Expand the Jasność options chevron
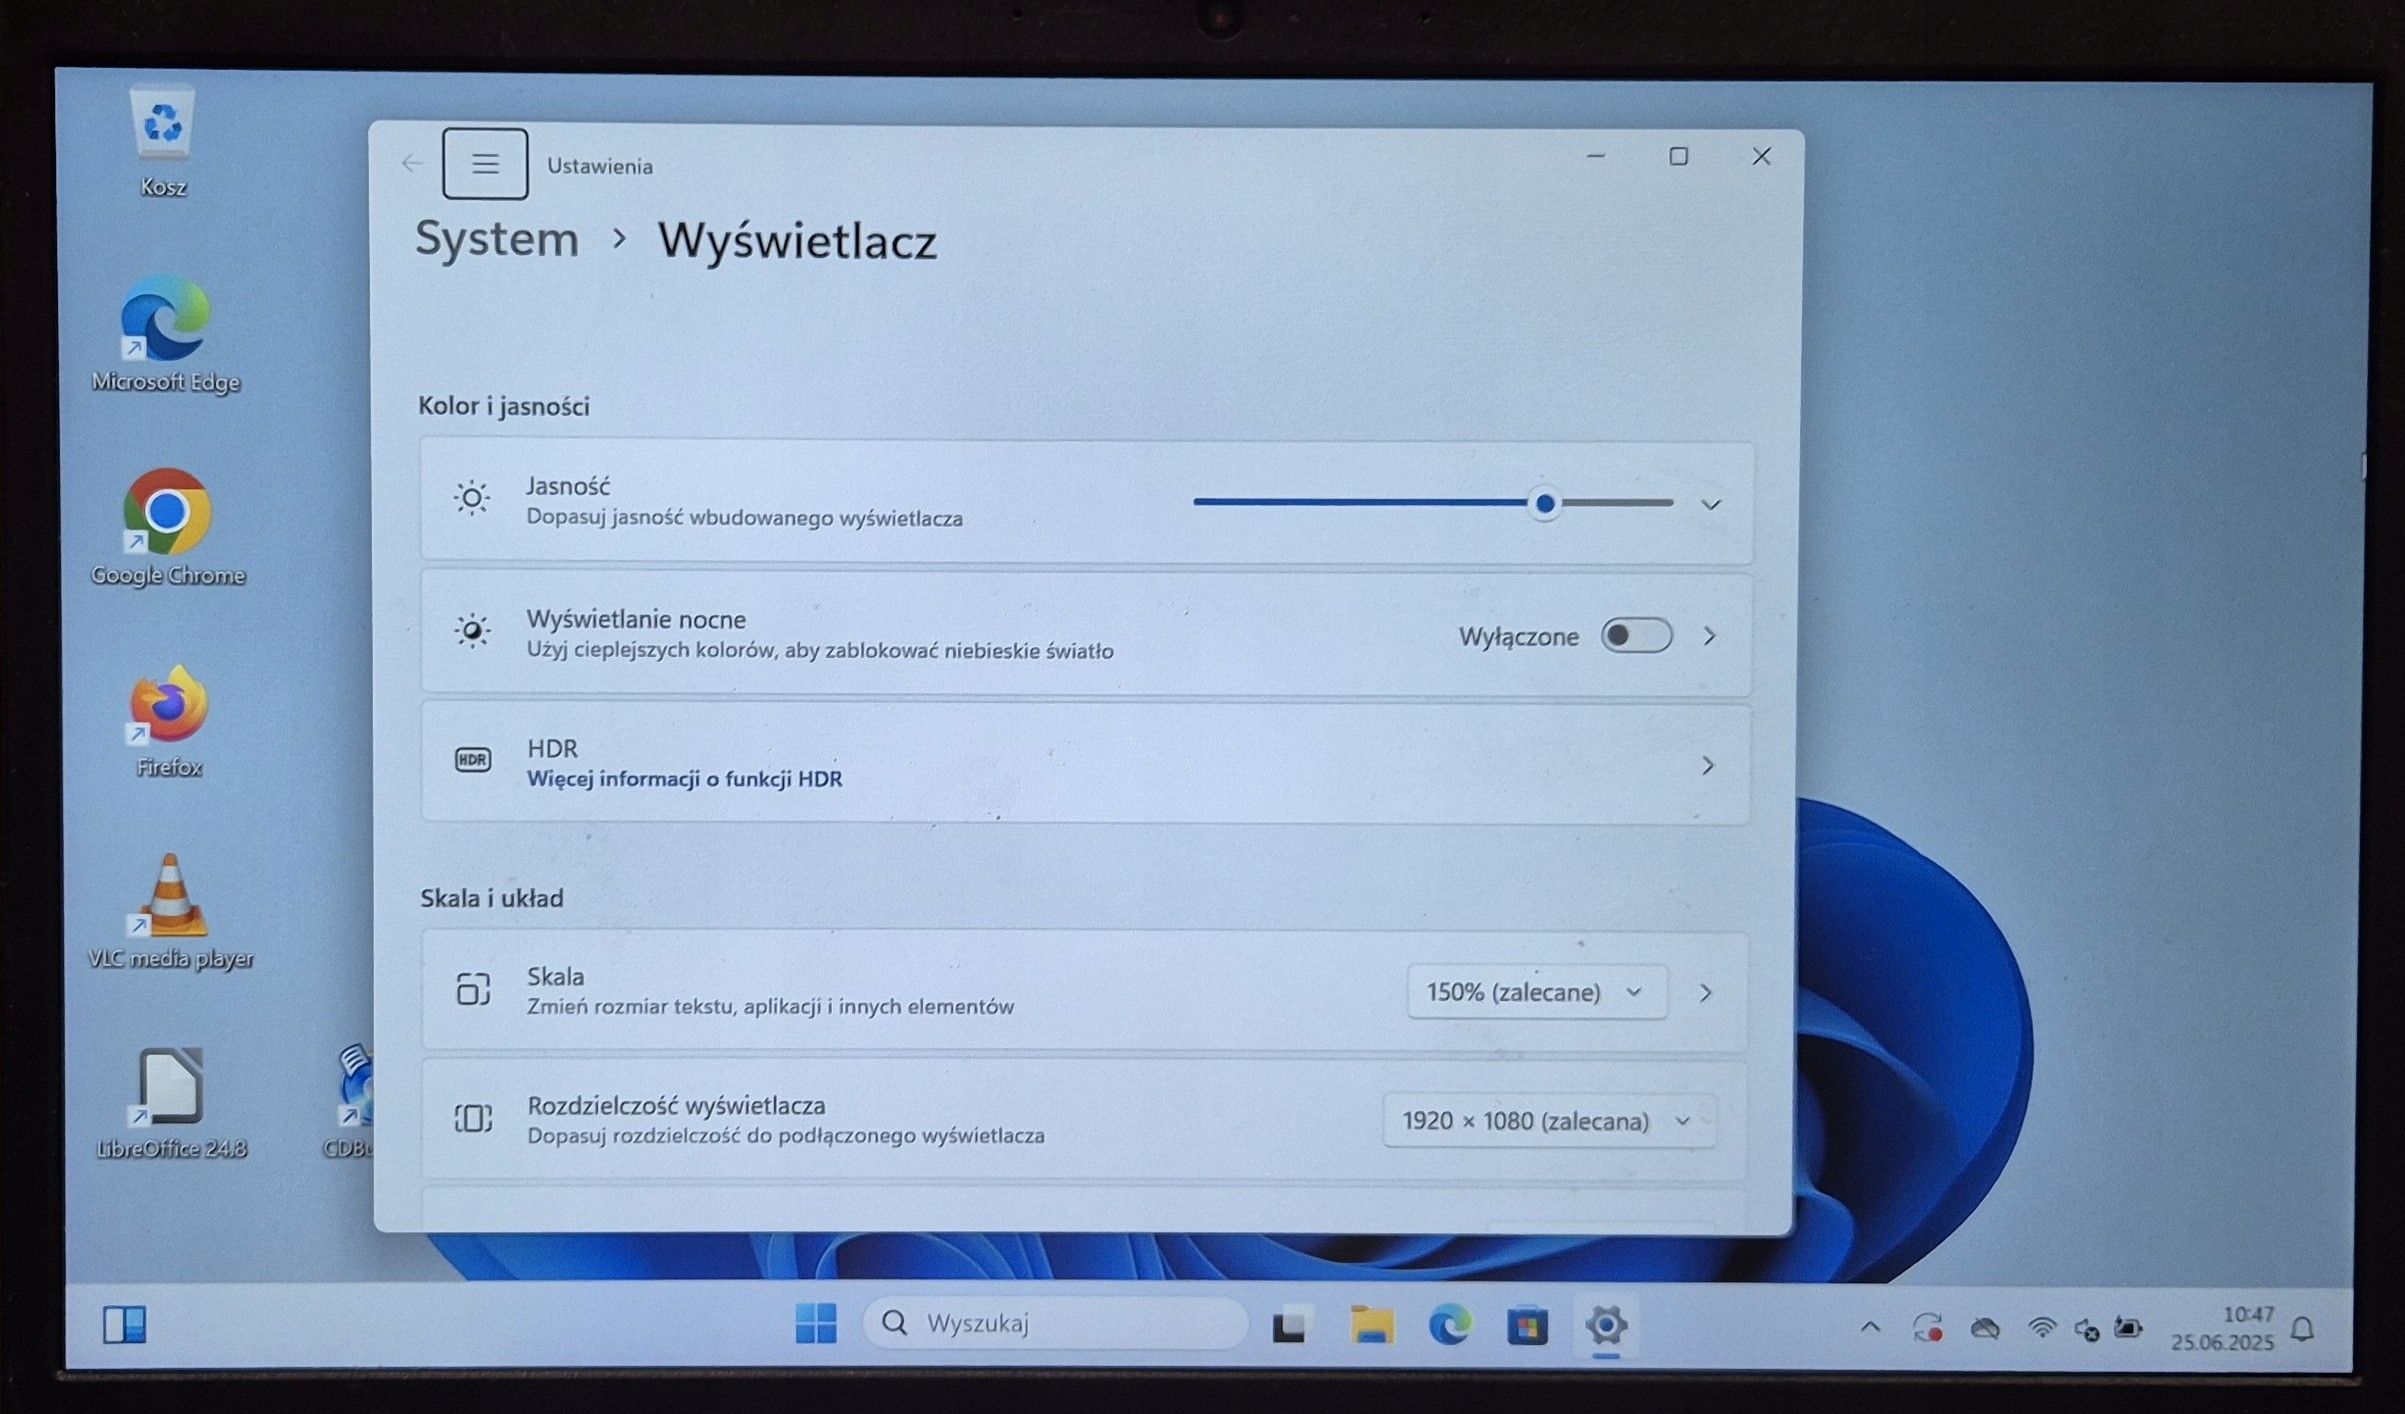The image size is (2405, 1414). [1711, 504]
